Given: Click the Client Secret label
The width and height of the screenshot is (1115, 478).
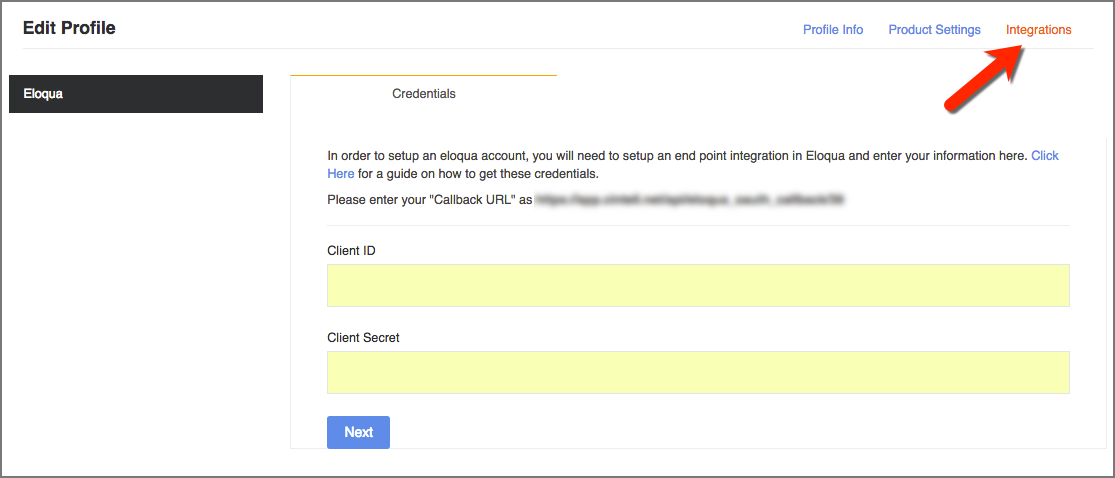Looking at the screenshot, I should [x=363, y=338].
